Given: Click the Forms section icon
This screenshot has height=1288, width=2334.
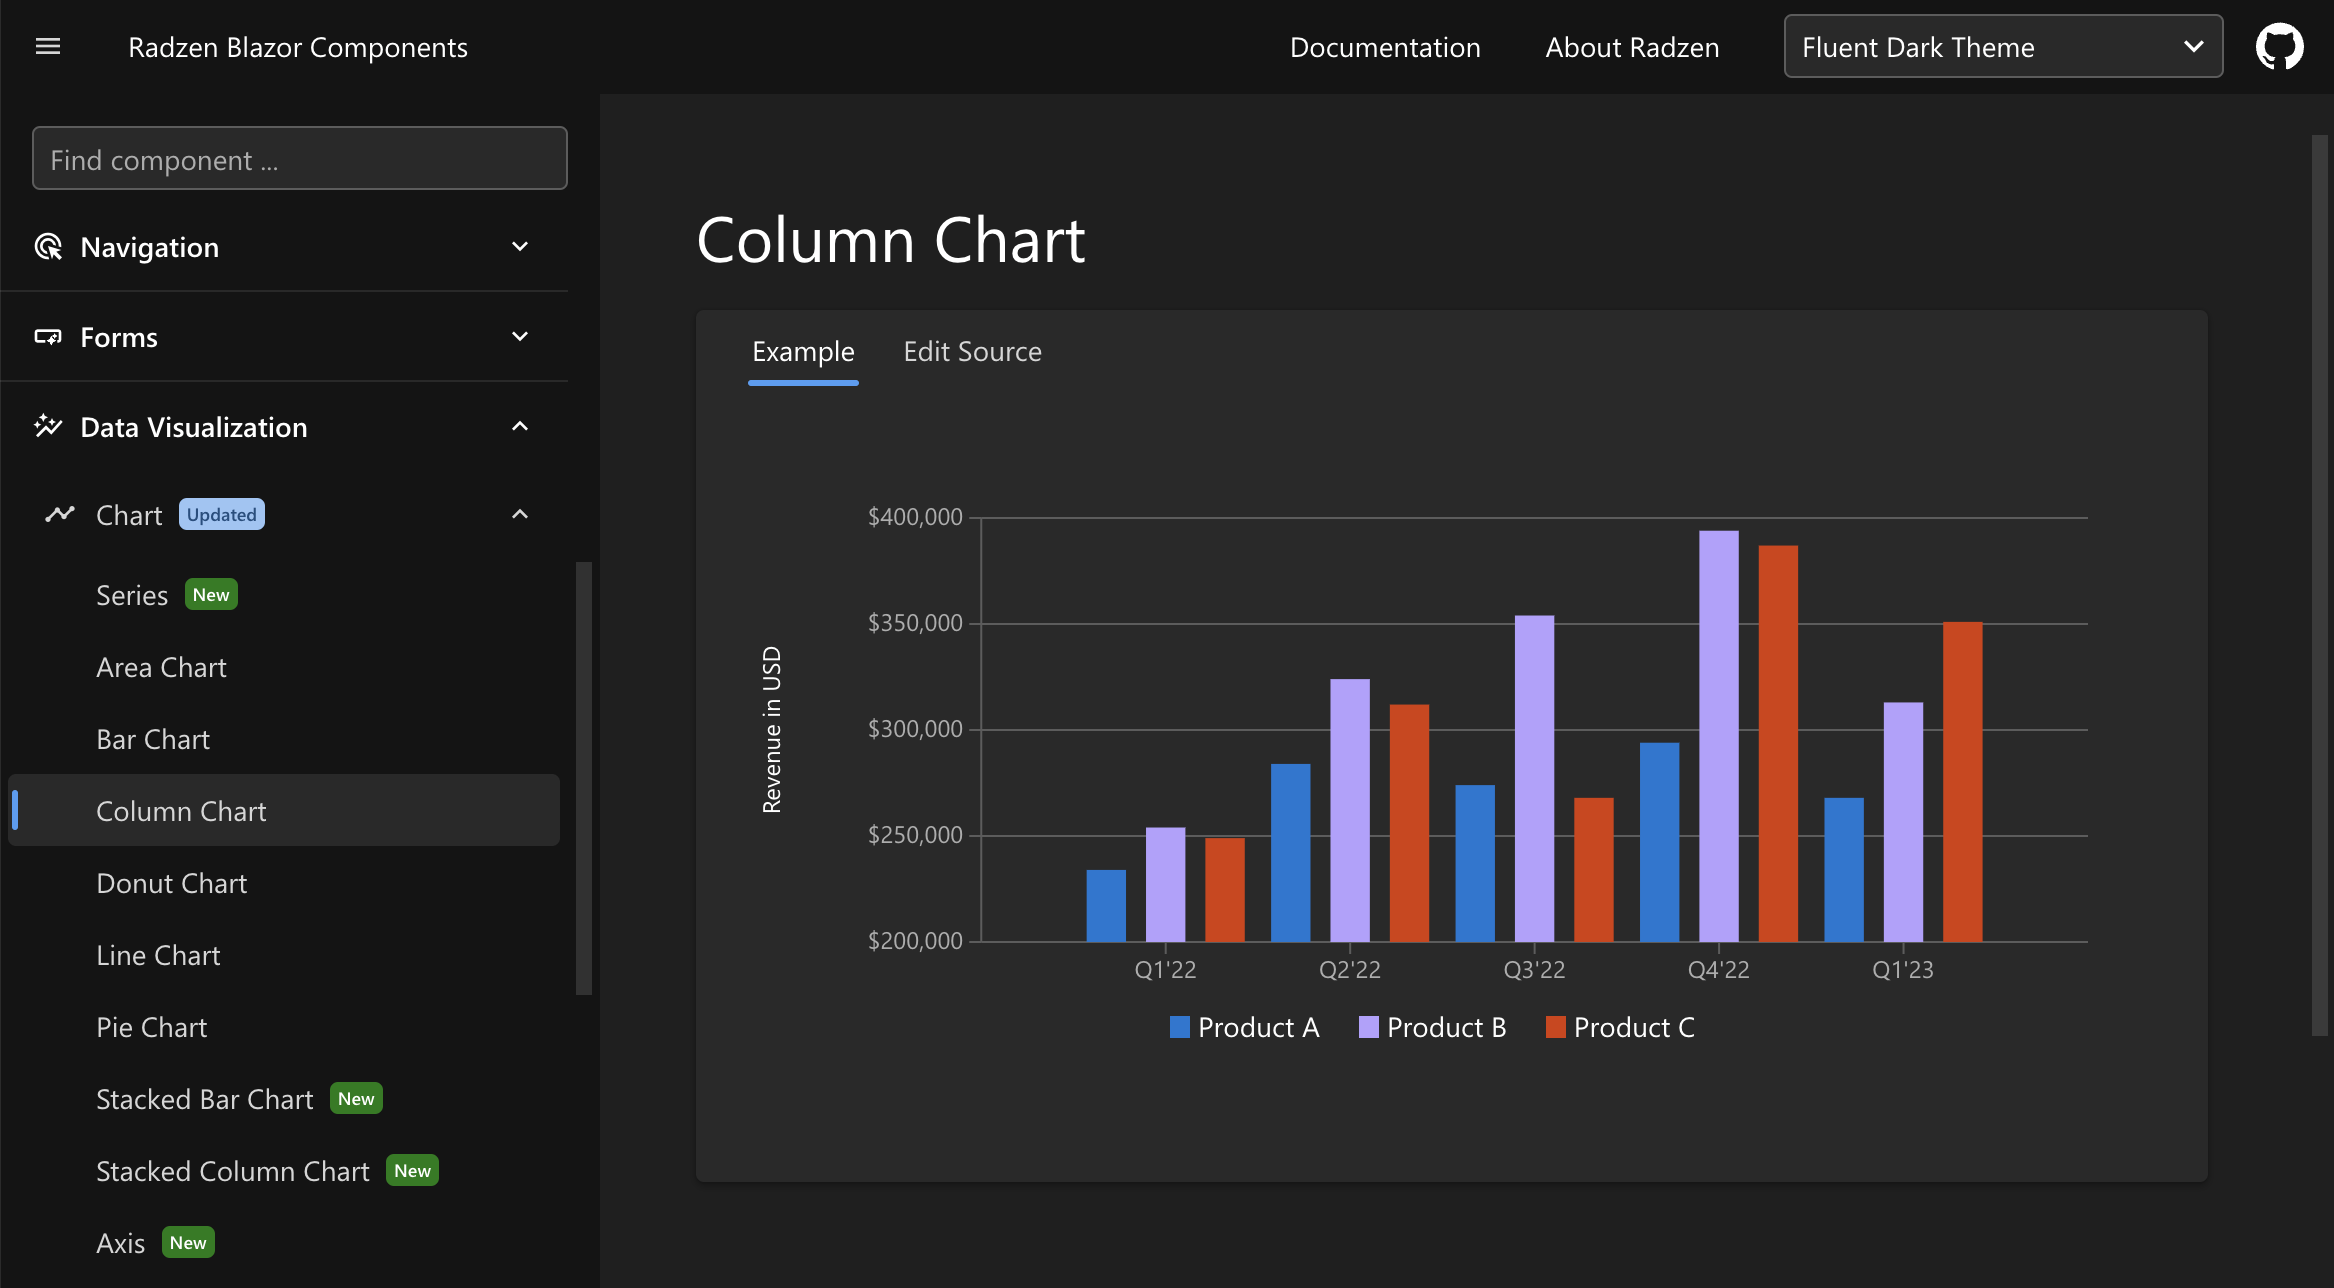Looking at the screenshot, I should (48, 336).
